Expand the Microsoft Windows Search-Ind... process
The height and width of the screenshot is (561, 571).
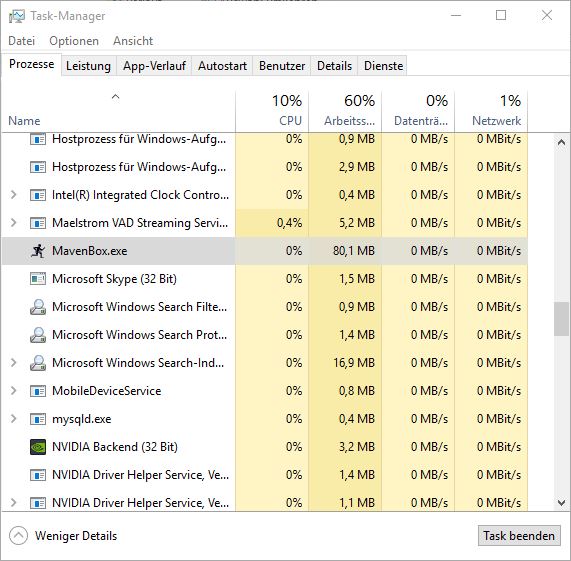click(13, 363)
